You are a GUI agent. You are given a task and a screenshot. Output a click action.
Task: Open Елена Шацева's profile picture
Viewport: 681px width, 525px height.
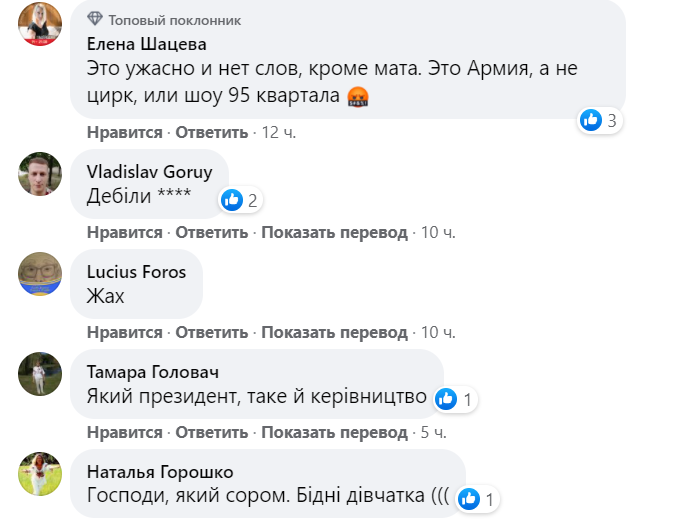(42, 24)
